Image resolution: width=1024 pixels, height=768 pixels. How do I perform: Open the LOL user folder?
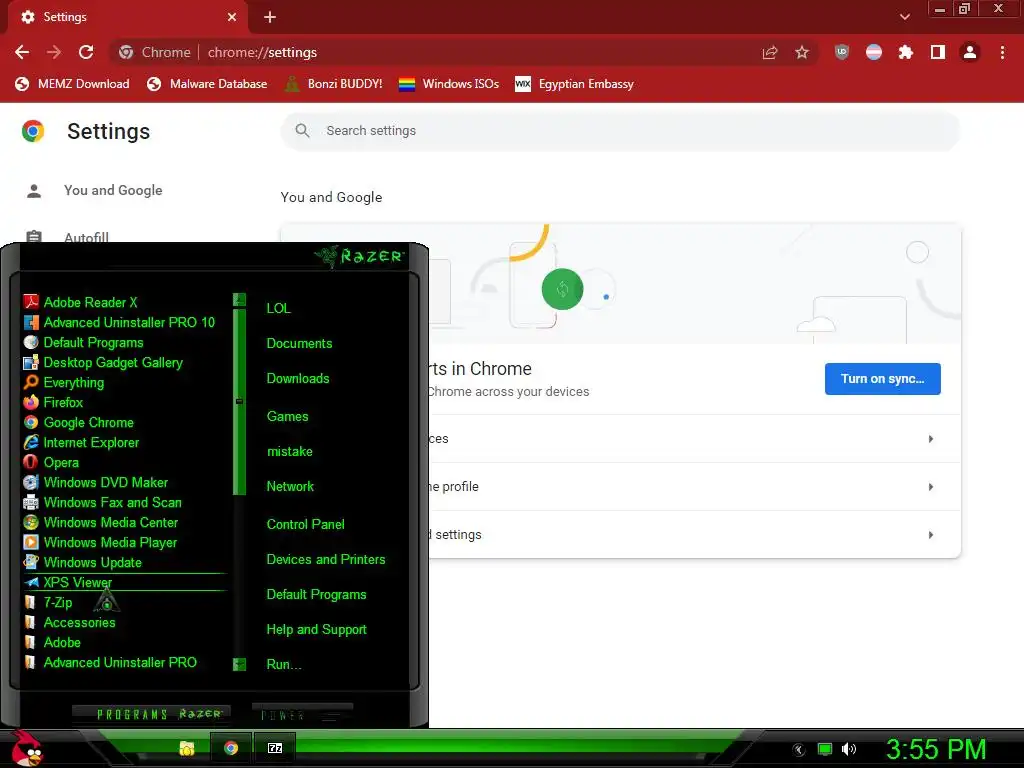tap(278, 308)
